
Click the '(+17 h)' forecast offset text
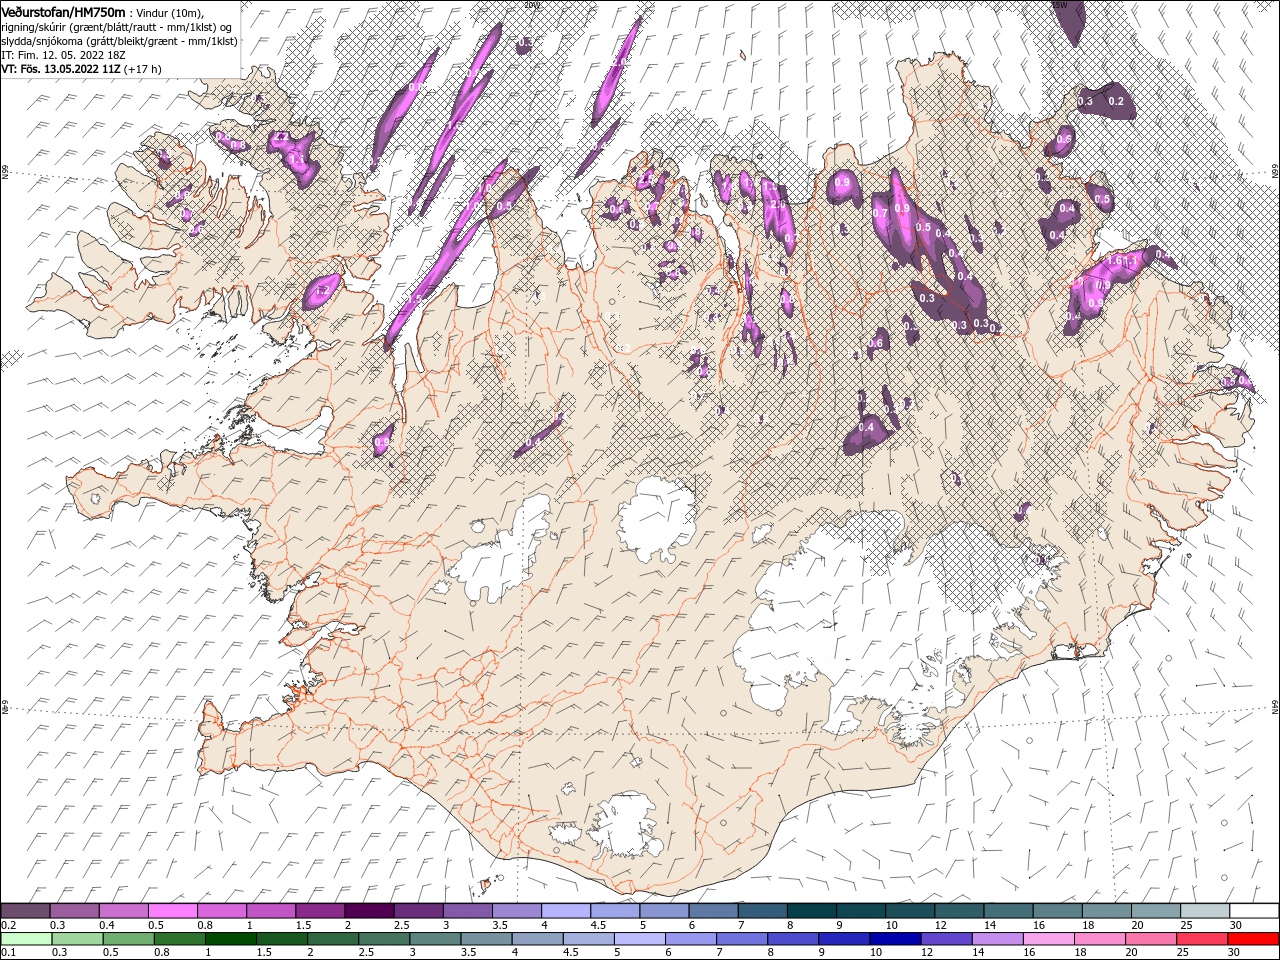click(143, 69)
